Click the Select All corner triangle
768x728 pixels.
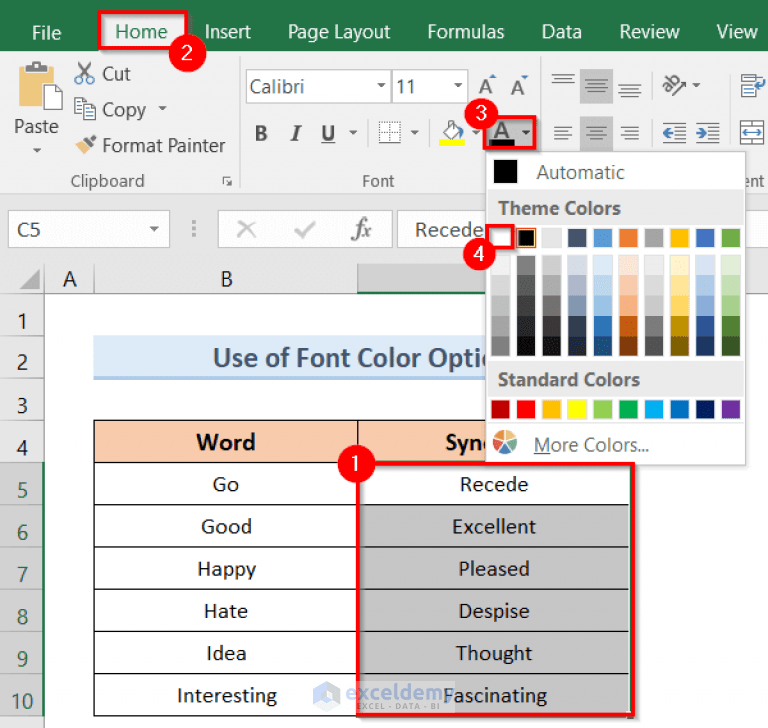tap(29, 280)
